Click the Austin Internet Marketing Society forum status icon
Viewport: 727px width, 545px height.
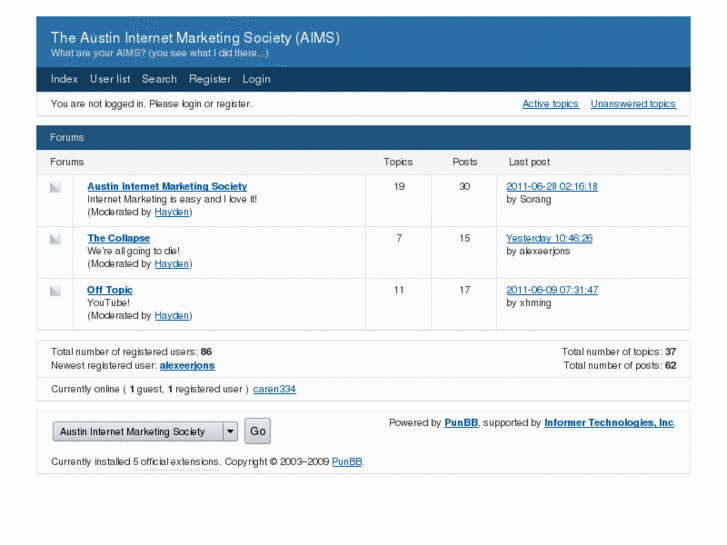55,187
